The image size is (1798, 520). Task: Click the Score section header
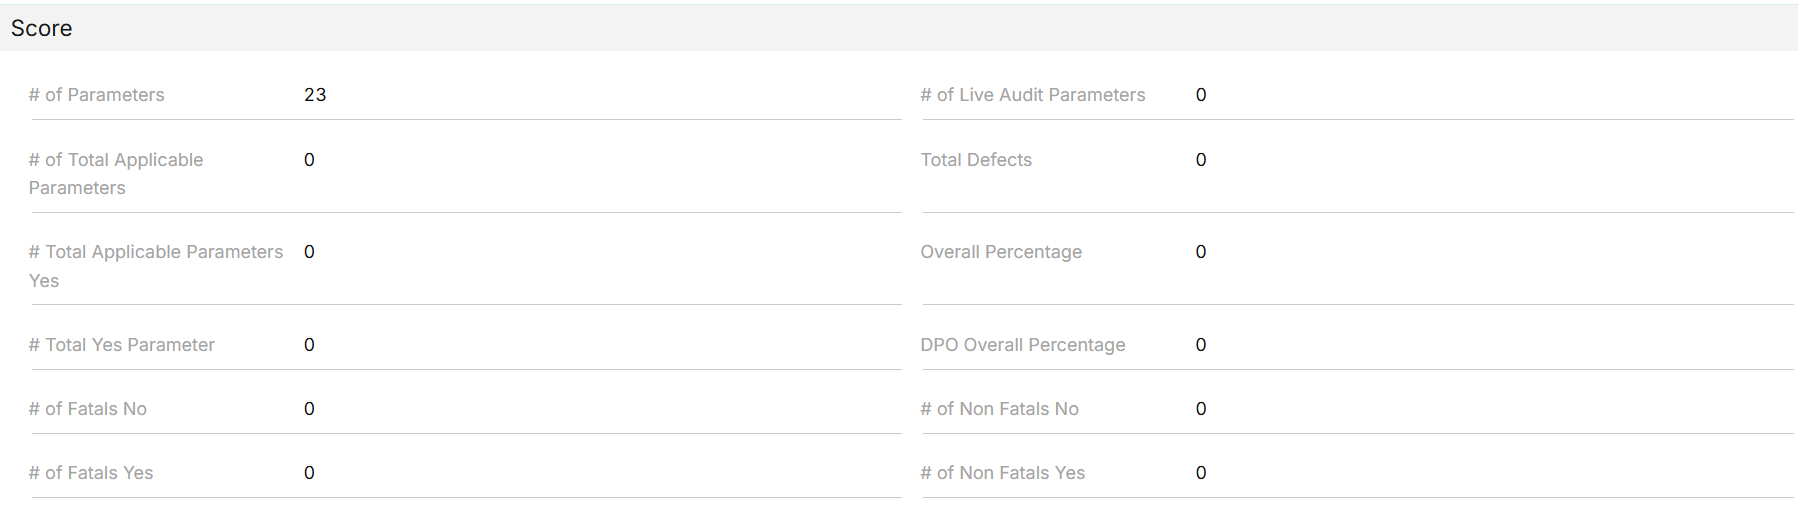(42, 28)
